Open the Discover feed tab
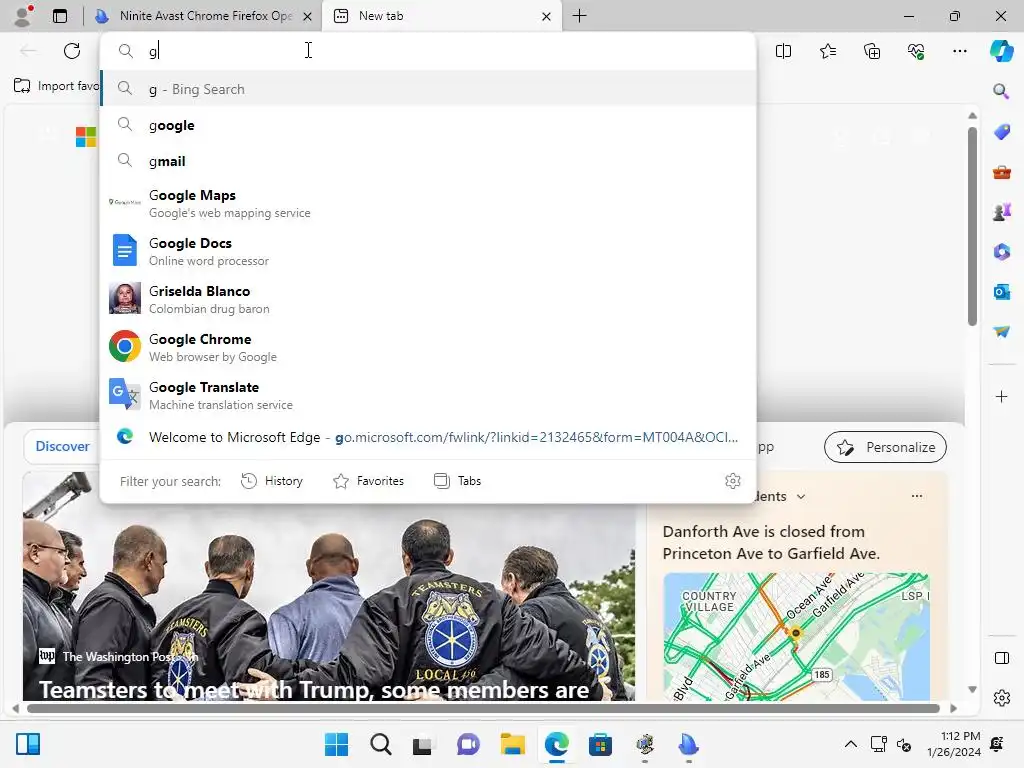Viewport: 1024px width, 768px height. coord(63,447)
